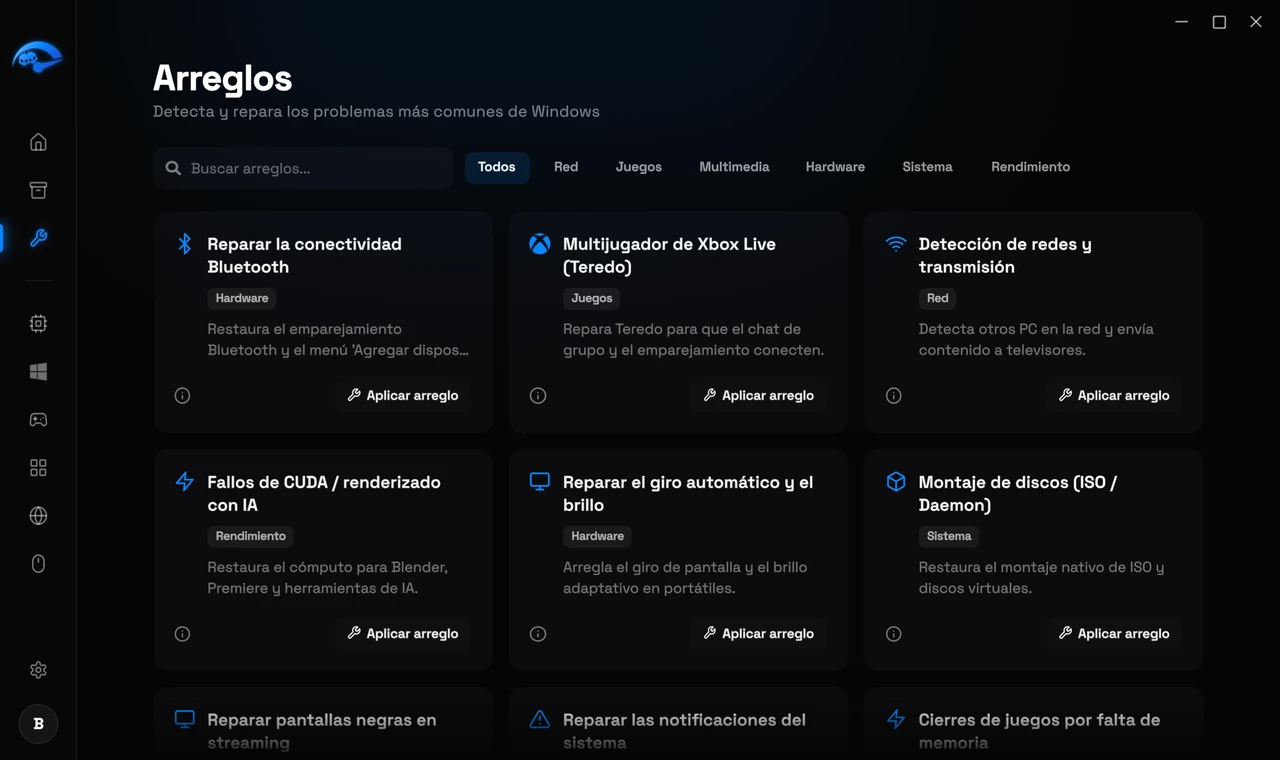
Task: Apply the CUDA renderizado fix
Action: click(403, 634)
